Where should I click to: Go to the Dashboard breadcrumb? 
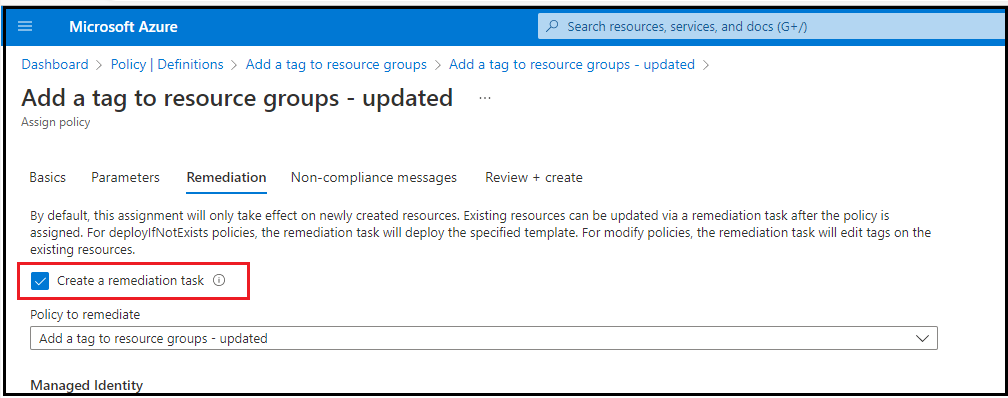click(x=55, y=64)
